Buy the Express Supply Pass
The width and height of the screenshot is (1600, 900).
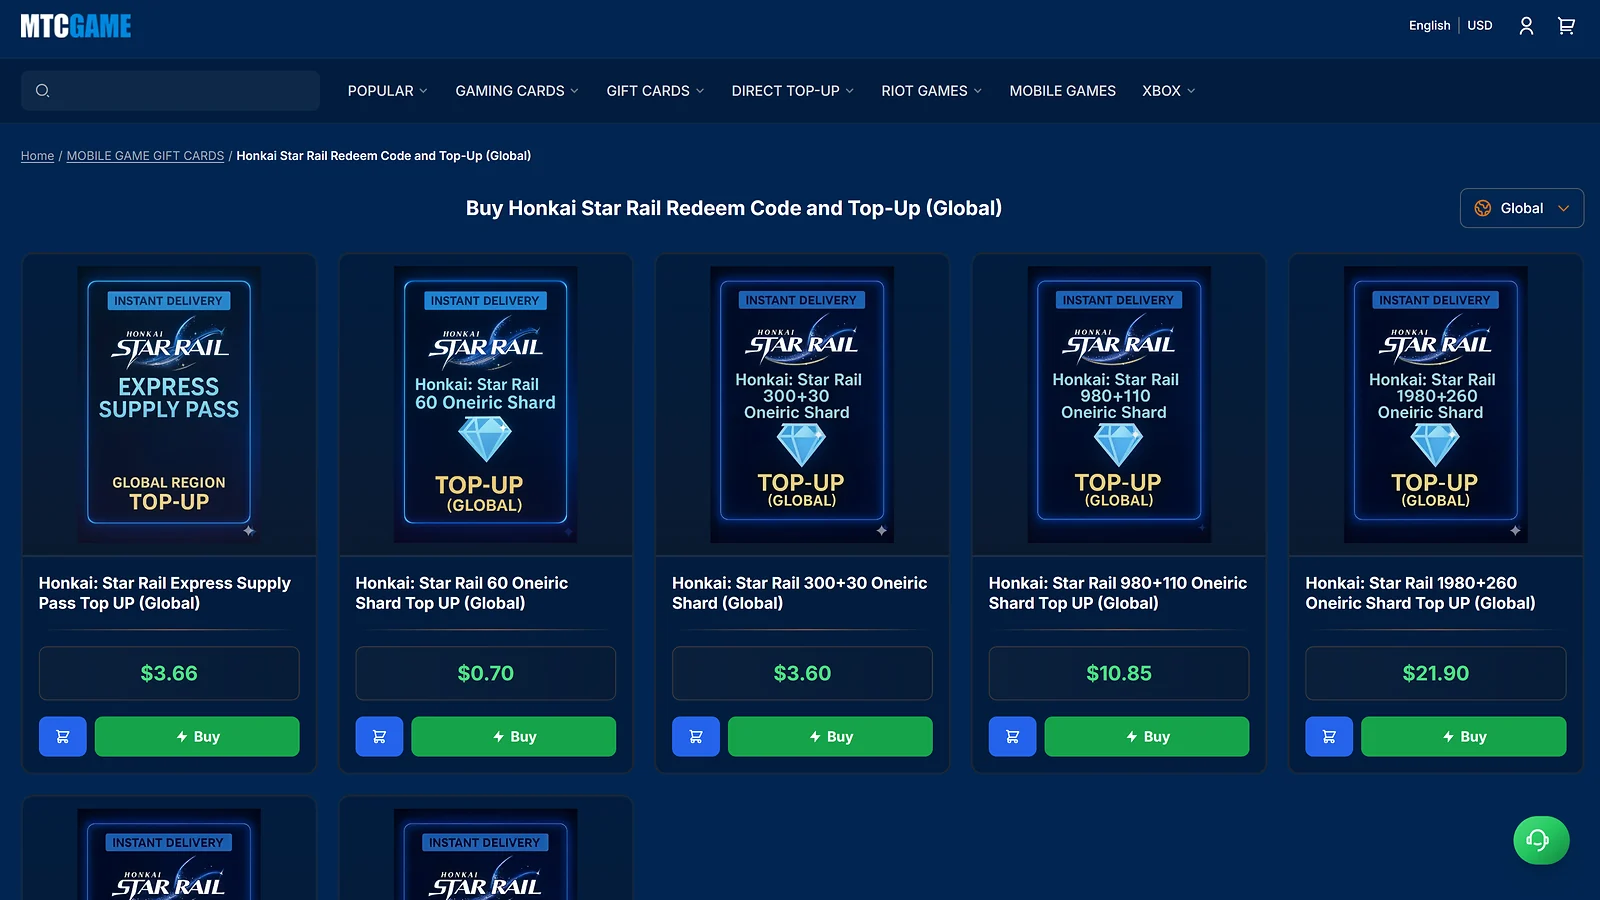click(x=197, y=737)
